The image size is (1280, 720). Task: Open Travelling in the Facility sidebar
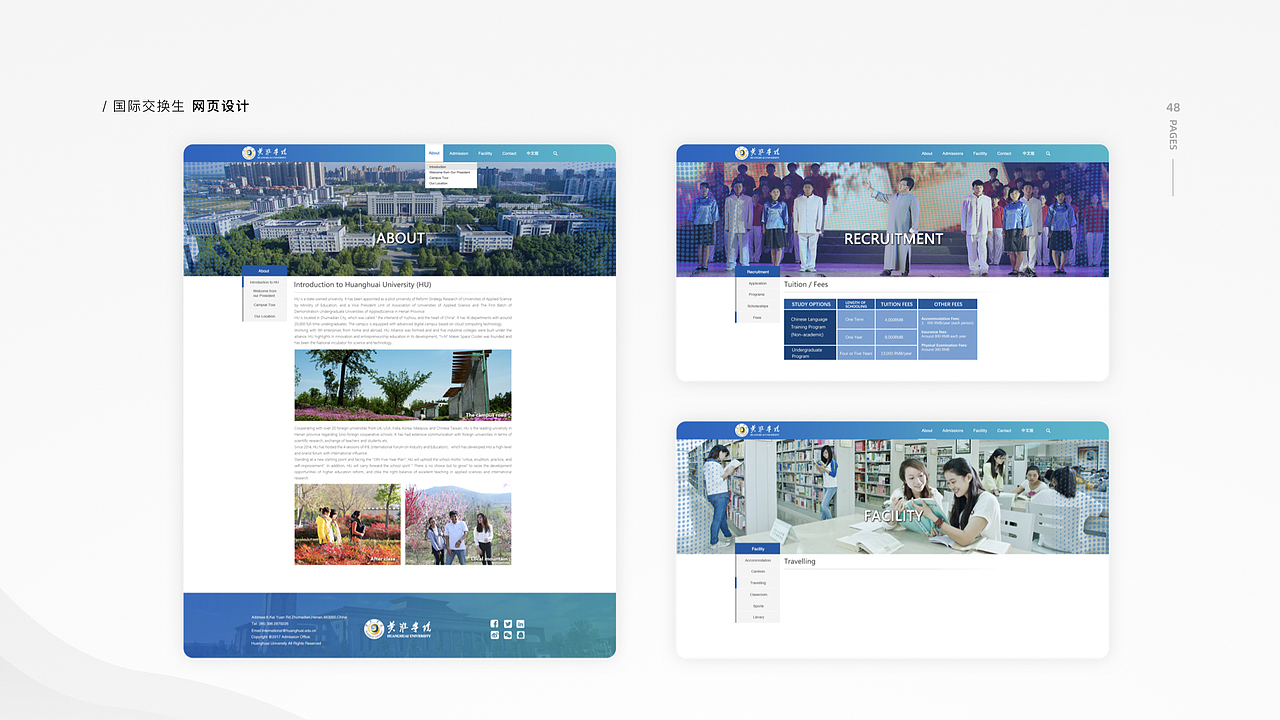758,583
